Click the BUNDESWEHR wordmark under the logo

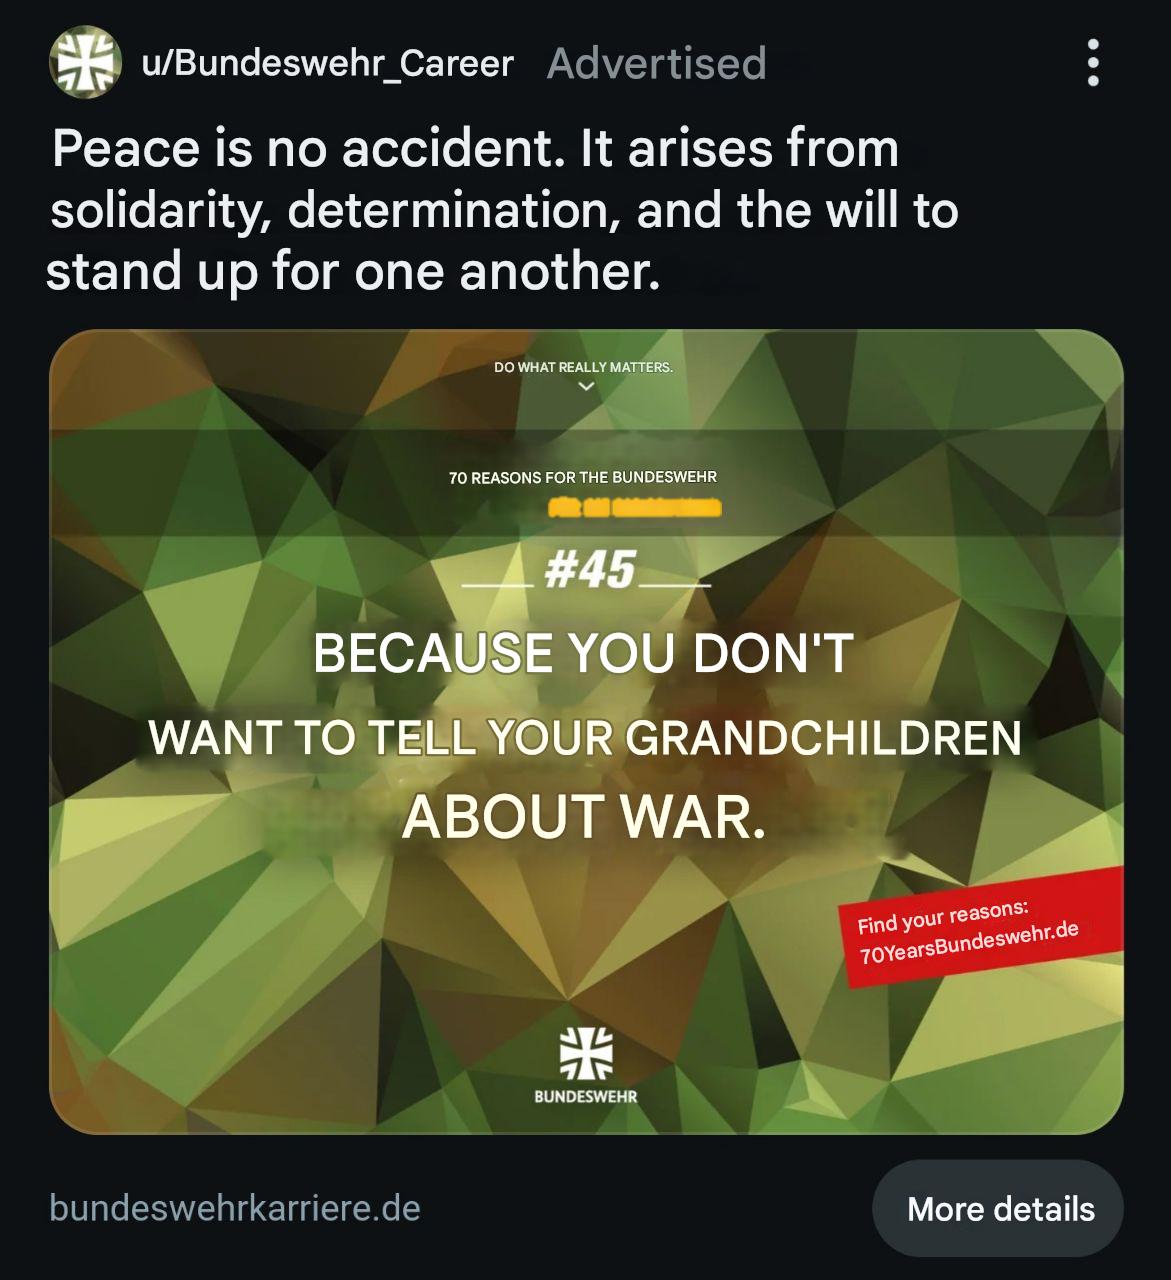click(586, 1096)
